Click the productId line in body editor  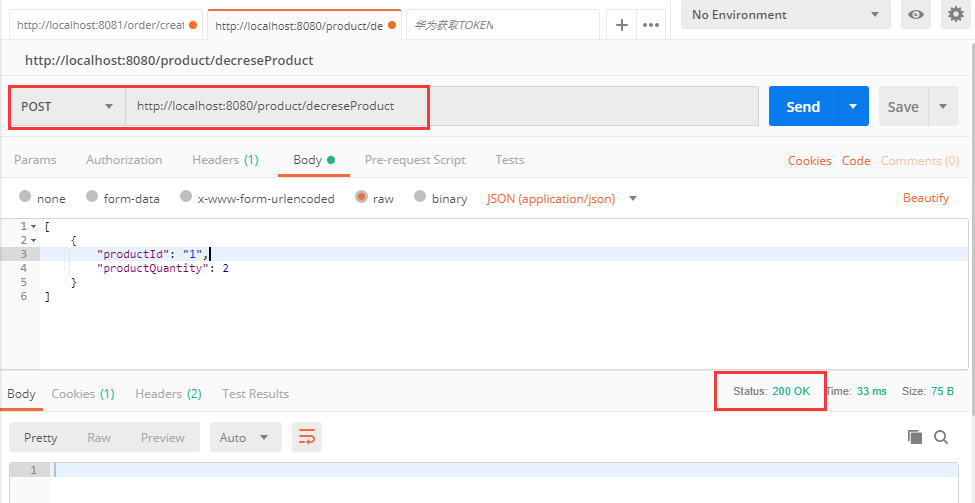pyautogui.click(x=504, y=254)
